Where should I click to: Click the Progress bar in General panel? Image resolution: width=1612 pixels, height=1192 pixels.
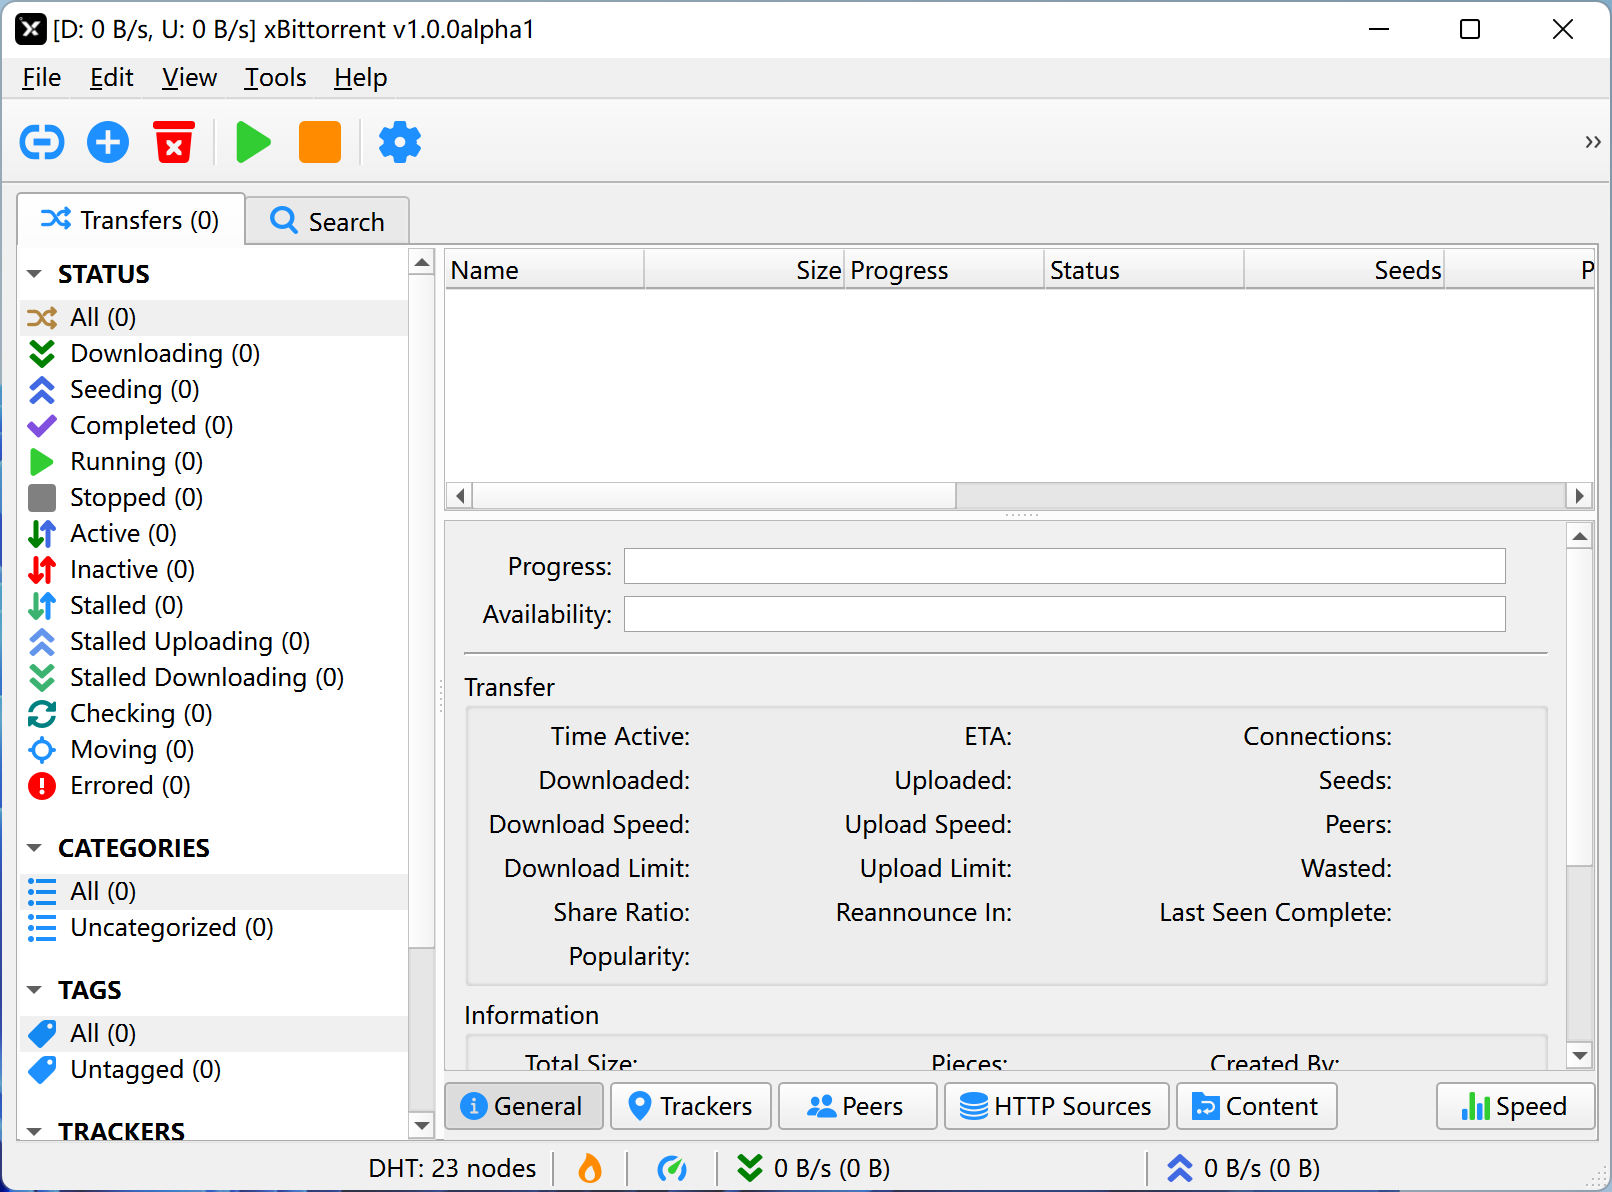[x=1065, y=566]
